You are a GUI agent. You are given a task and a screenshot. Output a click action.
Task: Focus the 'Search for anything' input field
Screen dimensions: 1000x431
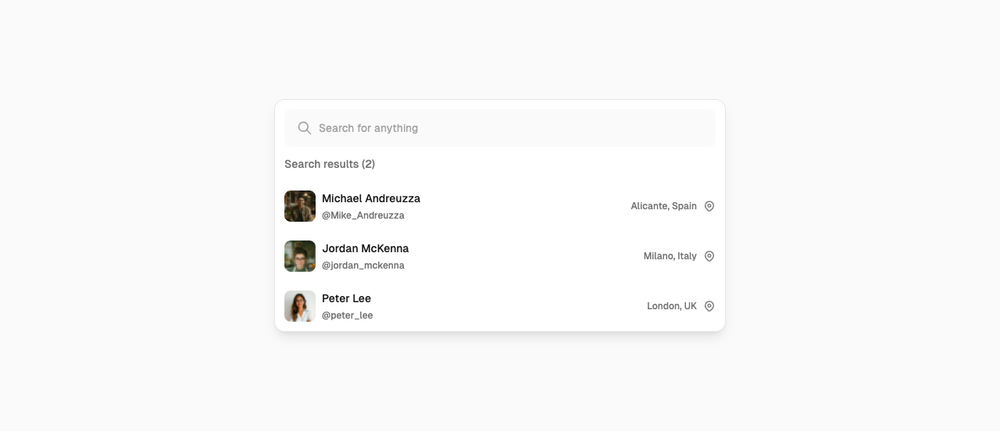pyautogui.click(x=499, y=128)
